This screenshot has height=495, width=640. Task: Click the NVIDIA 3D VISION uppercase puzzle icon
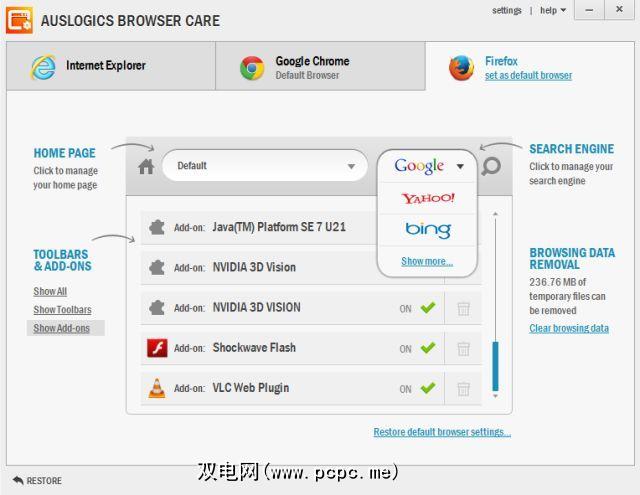click(157, 308)
